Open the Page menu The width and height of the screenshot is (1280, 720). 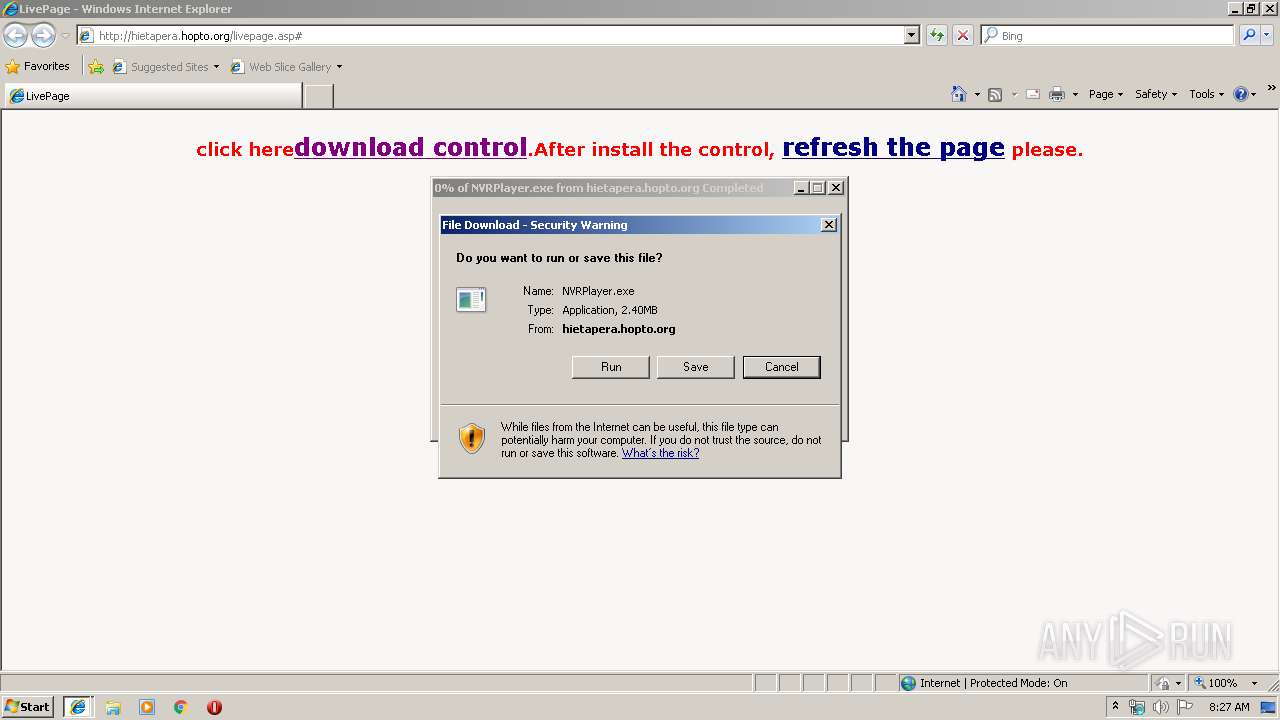click(1106, 94)
